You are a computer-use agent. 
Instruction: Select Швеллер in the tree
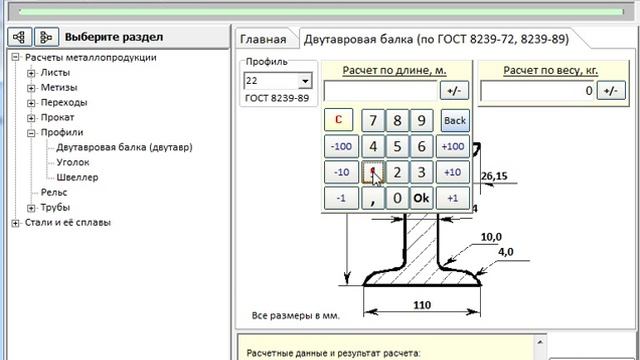77,178
